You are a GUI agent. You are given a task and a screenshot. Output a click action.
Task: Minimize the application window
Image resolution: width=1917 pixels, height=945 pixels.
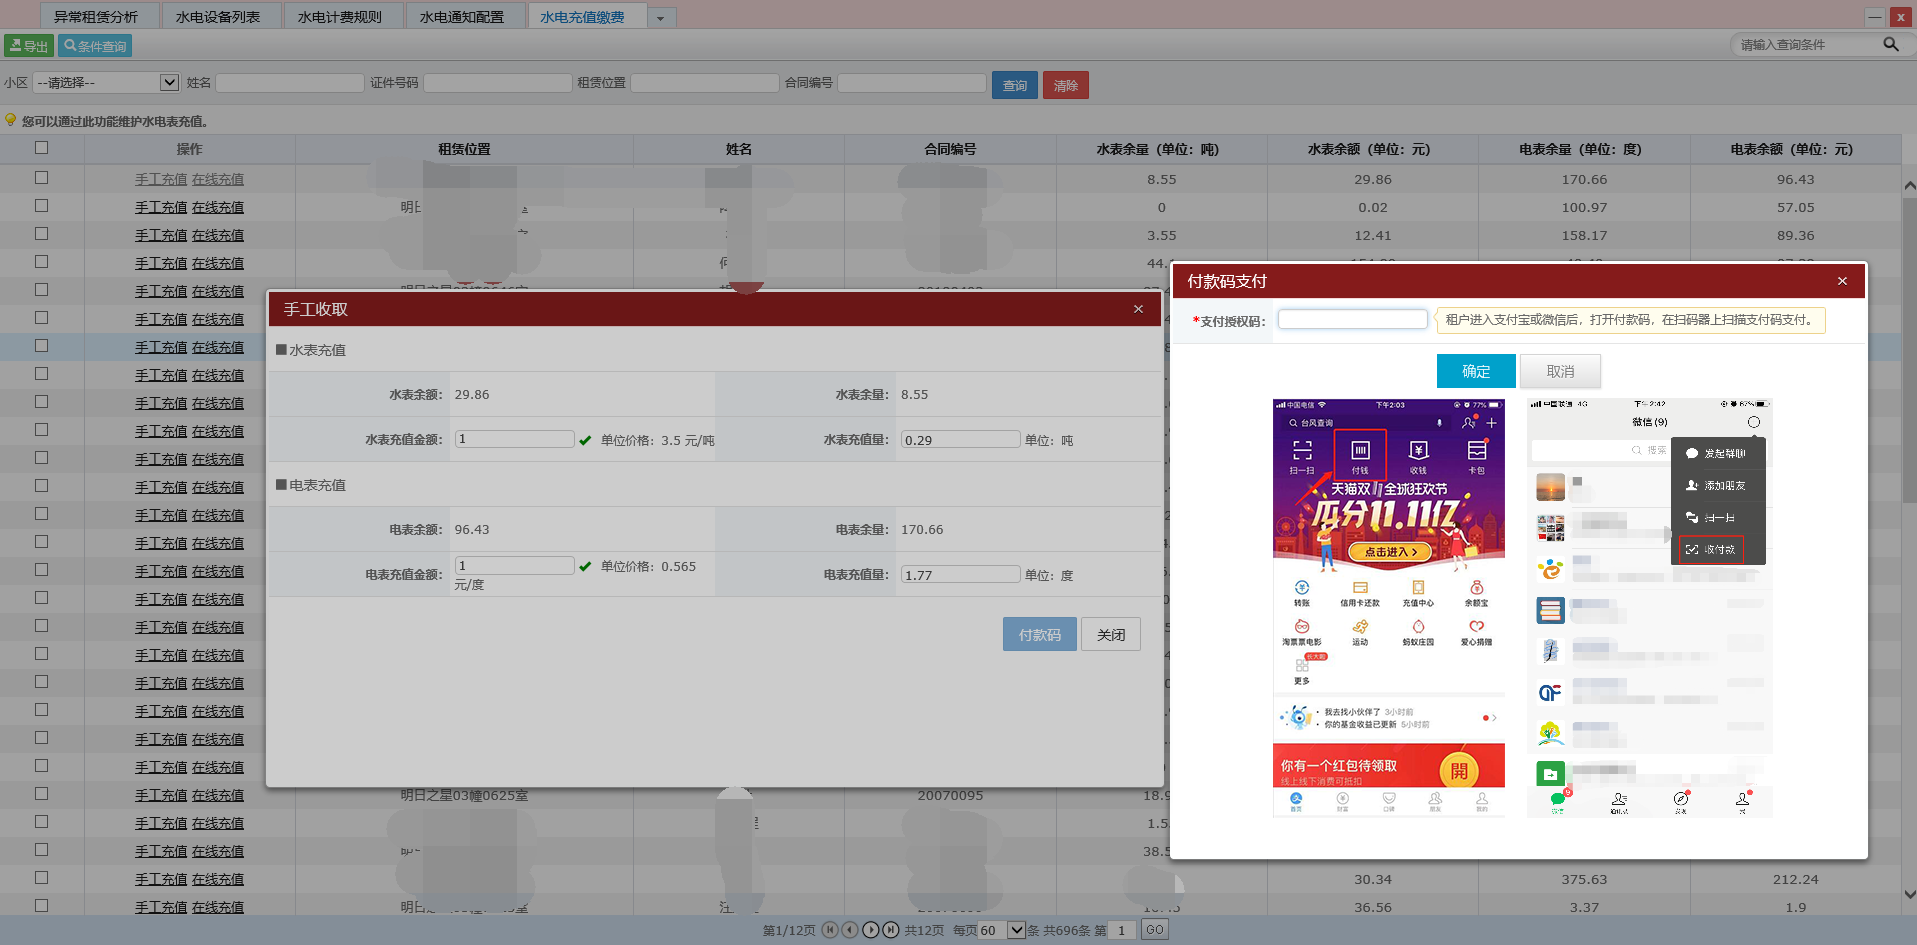[1875, 17]
